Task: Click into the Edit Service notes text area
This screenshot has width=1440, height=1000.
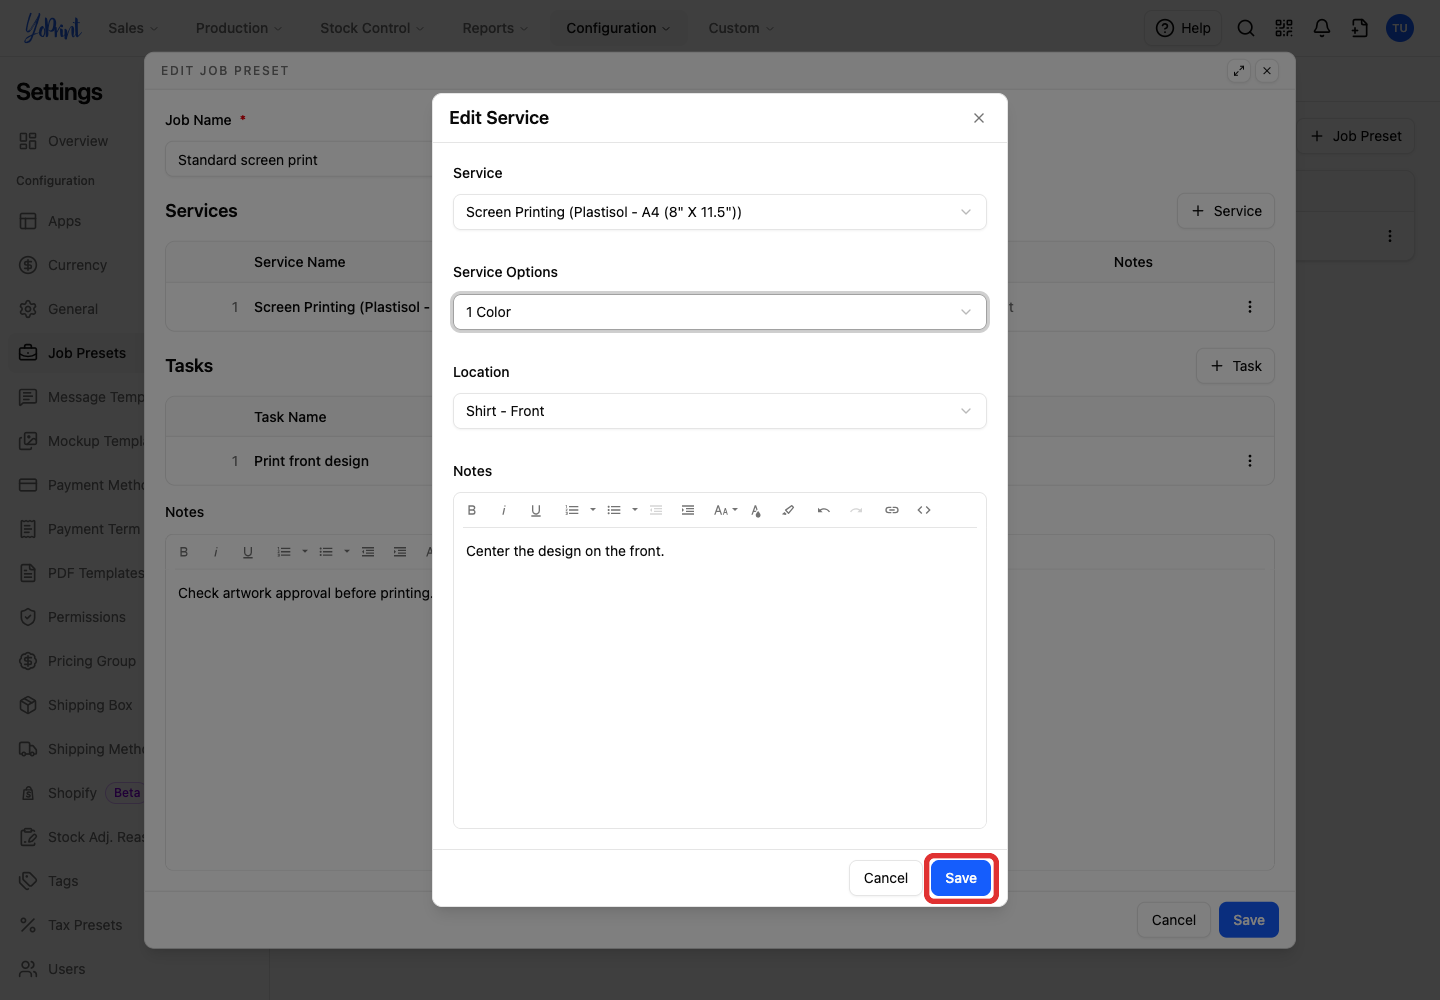Action: coord(720,678)
